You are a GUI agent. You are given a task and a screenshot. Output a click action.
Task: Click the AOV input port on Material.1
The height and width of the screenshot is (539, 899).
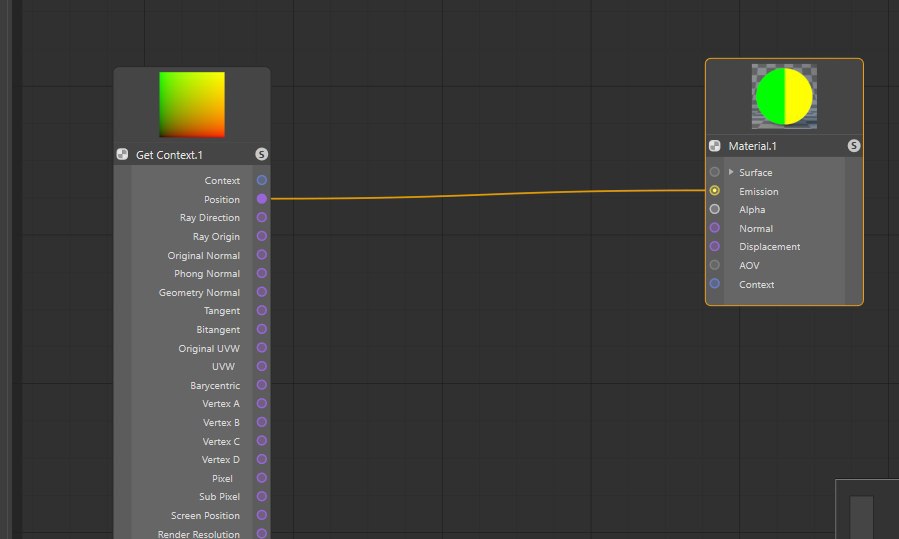click(x=714, y=265)
